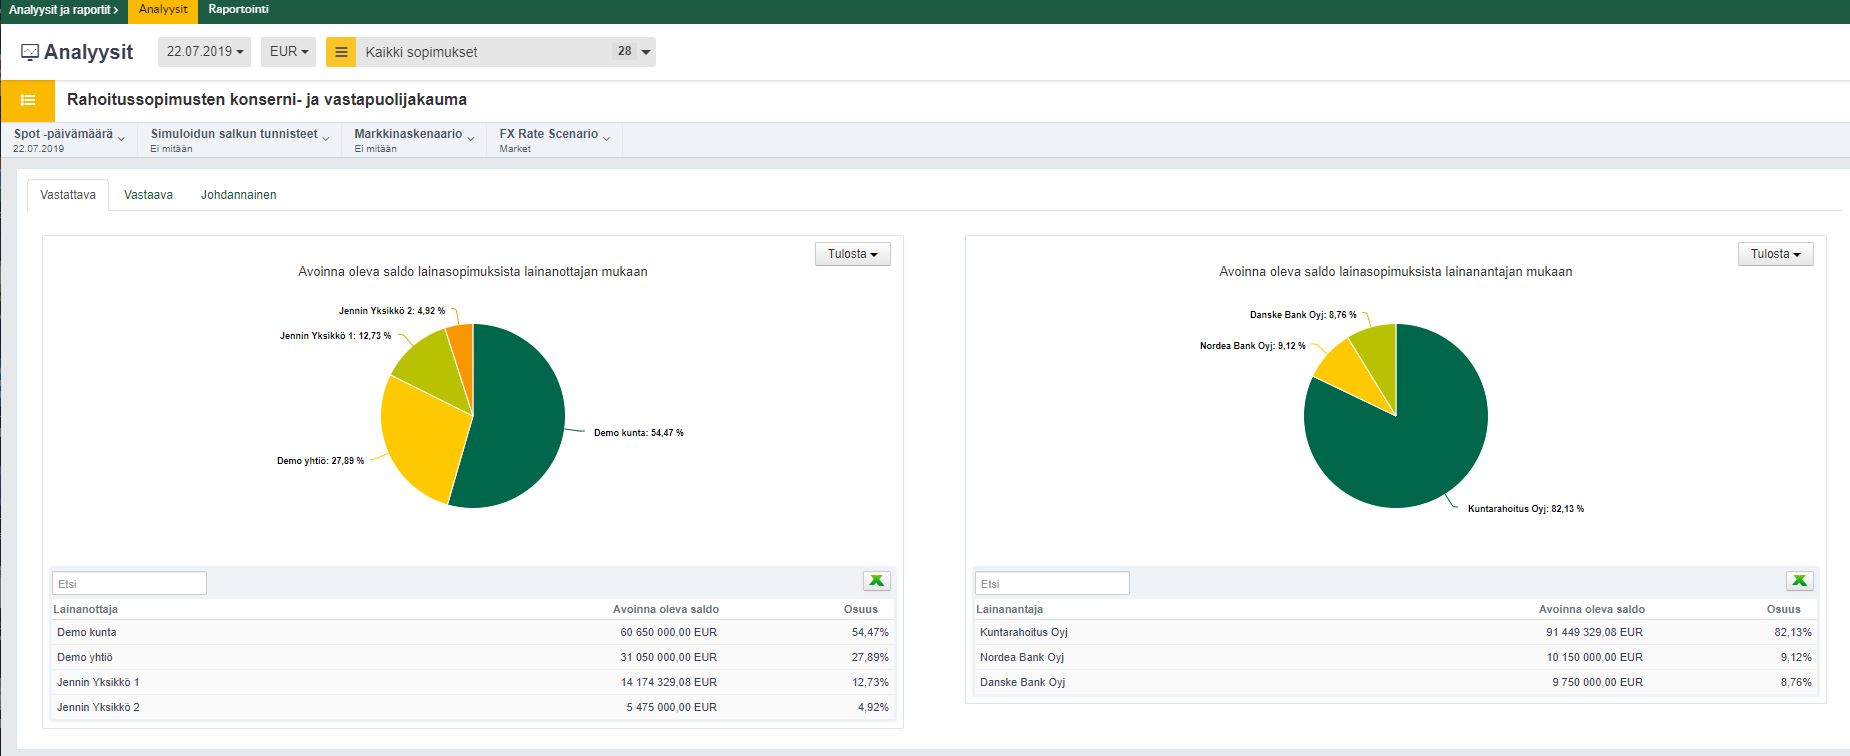This screenshot has width=1850, height=756.
Task: Click the yellow hamburger icon beside Kaikki sopimukset
Action: [341, 52]
